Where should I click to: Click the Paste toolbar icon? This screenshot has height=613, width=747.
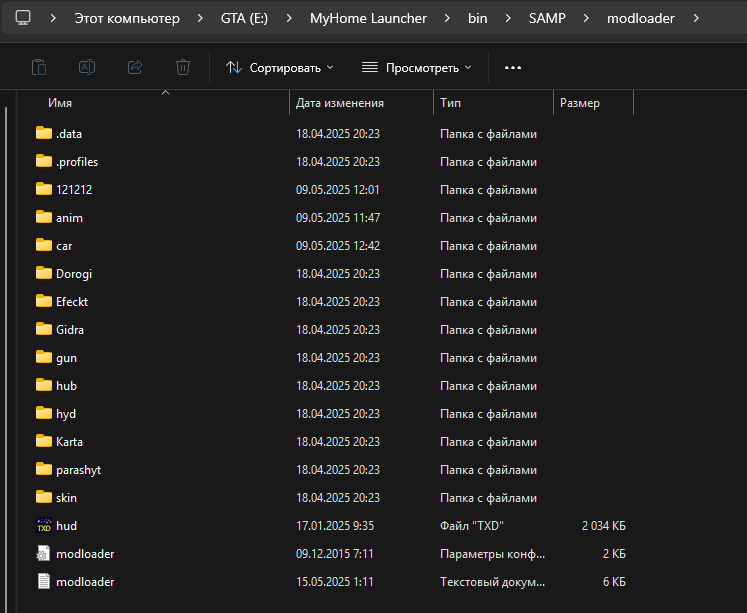[x=39, y=67]
